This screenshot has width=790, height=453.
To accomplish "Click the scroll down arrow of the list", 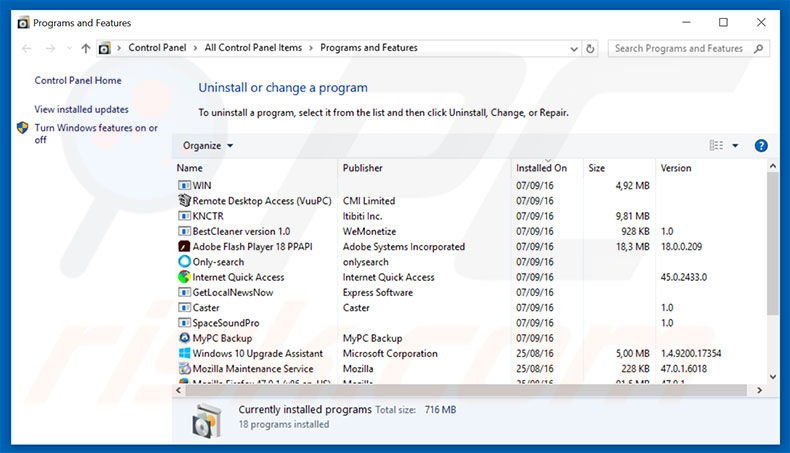I will pos(772,376).
